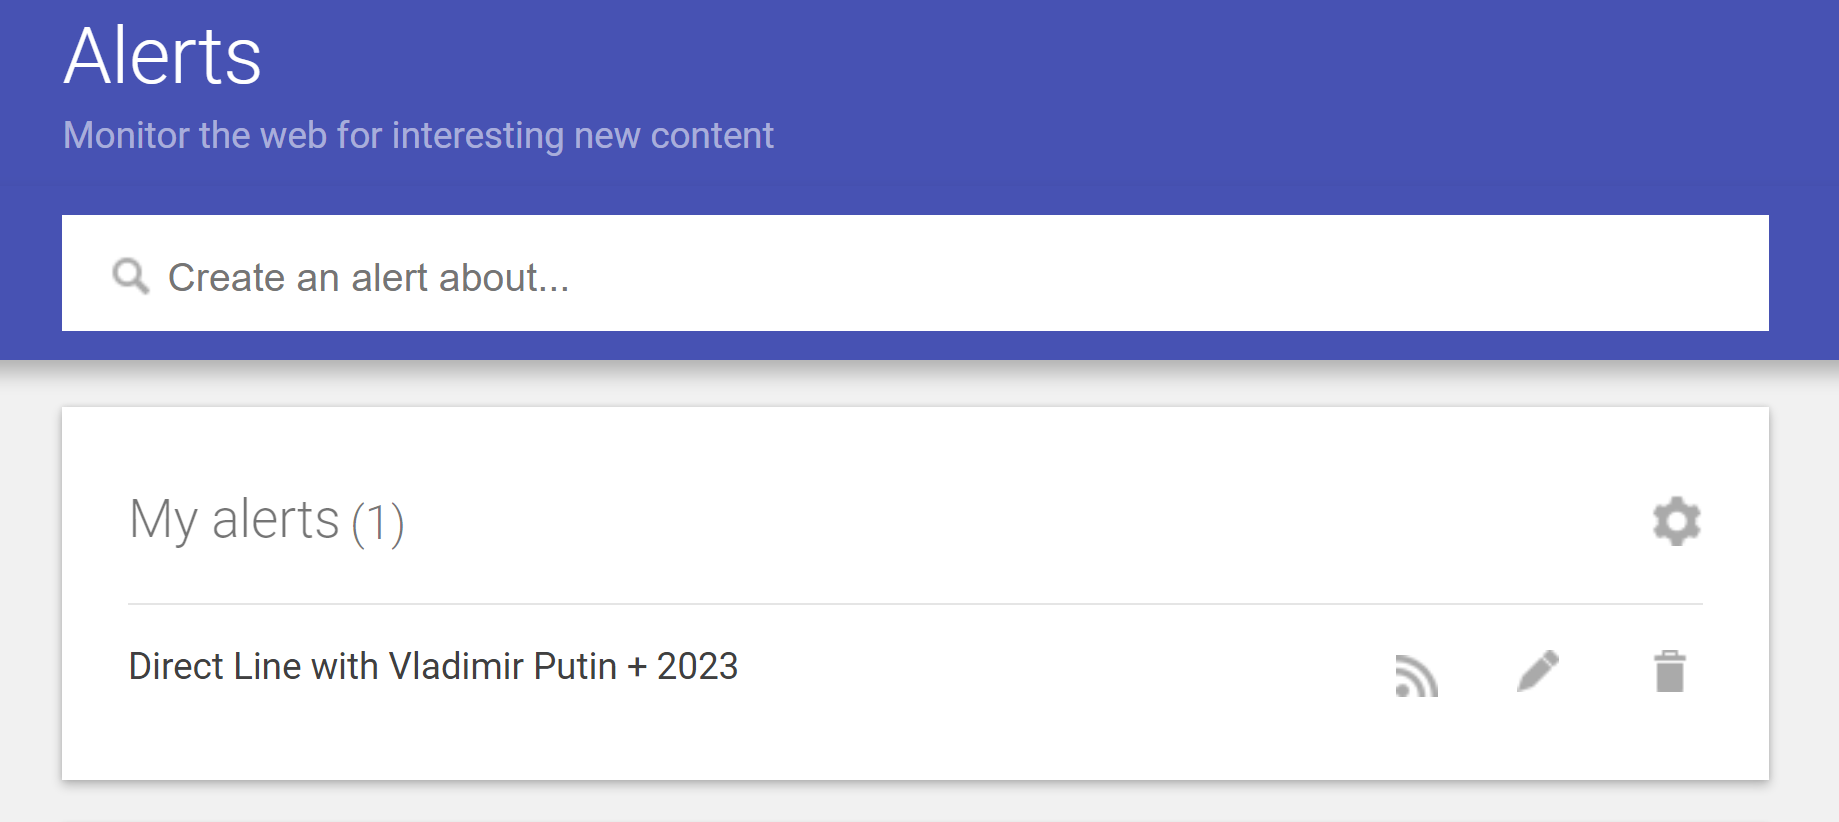Get RSS feed for the Putin alert
This screenshot has width=1839, height=822.
[1416, 675]
